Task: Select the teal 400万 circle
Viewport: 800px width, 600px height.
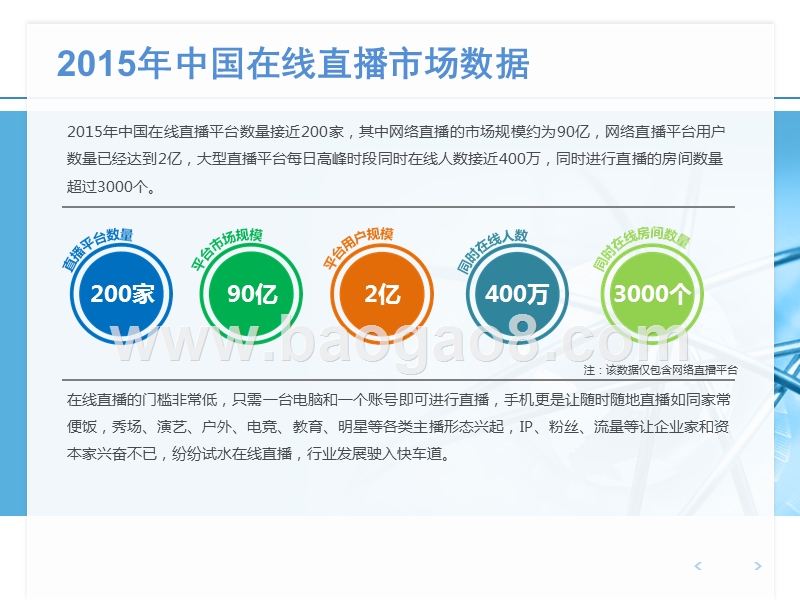Action: tap(517, 294)
